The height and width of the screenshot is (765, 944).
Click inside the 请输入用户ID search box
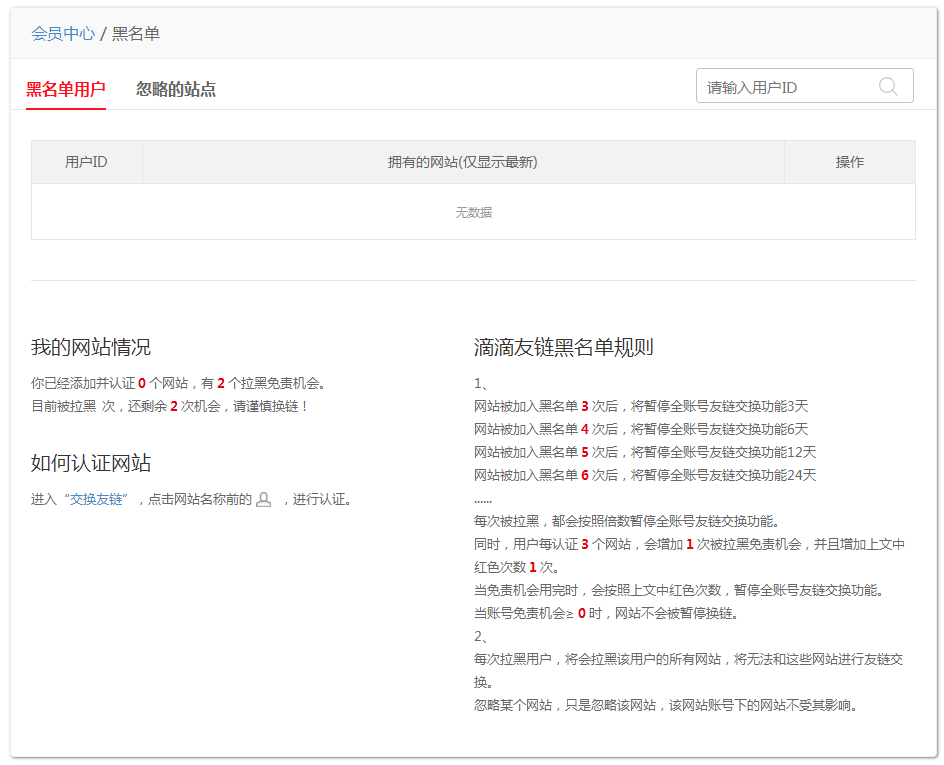coord(780,85)
